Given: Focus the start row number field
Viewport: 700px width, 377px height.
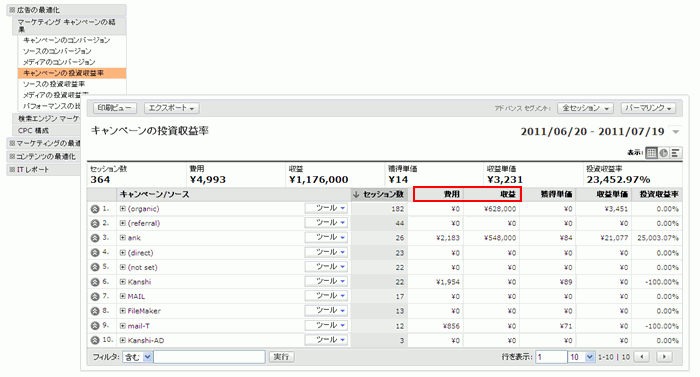Looking at the screenshot, I should point(551,357).
